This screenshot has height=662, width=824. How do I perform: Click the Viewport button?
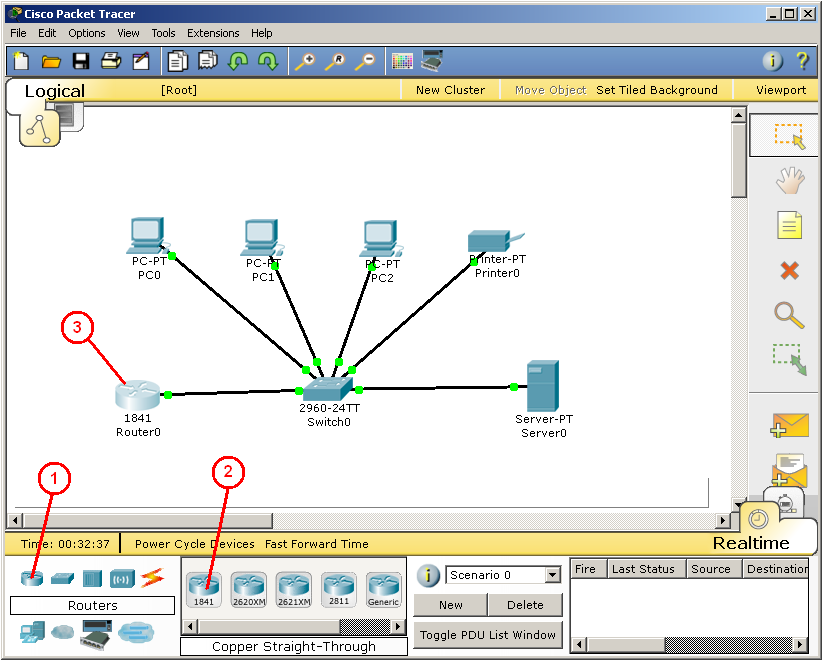click(x=780, y=90)
